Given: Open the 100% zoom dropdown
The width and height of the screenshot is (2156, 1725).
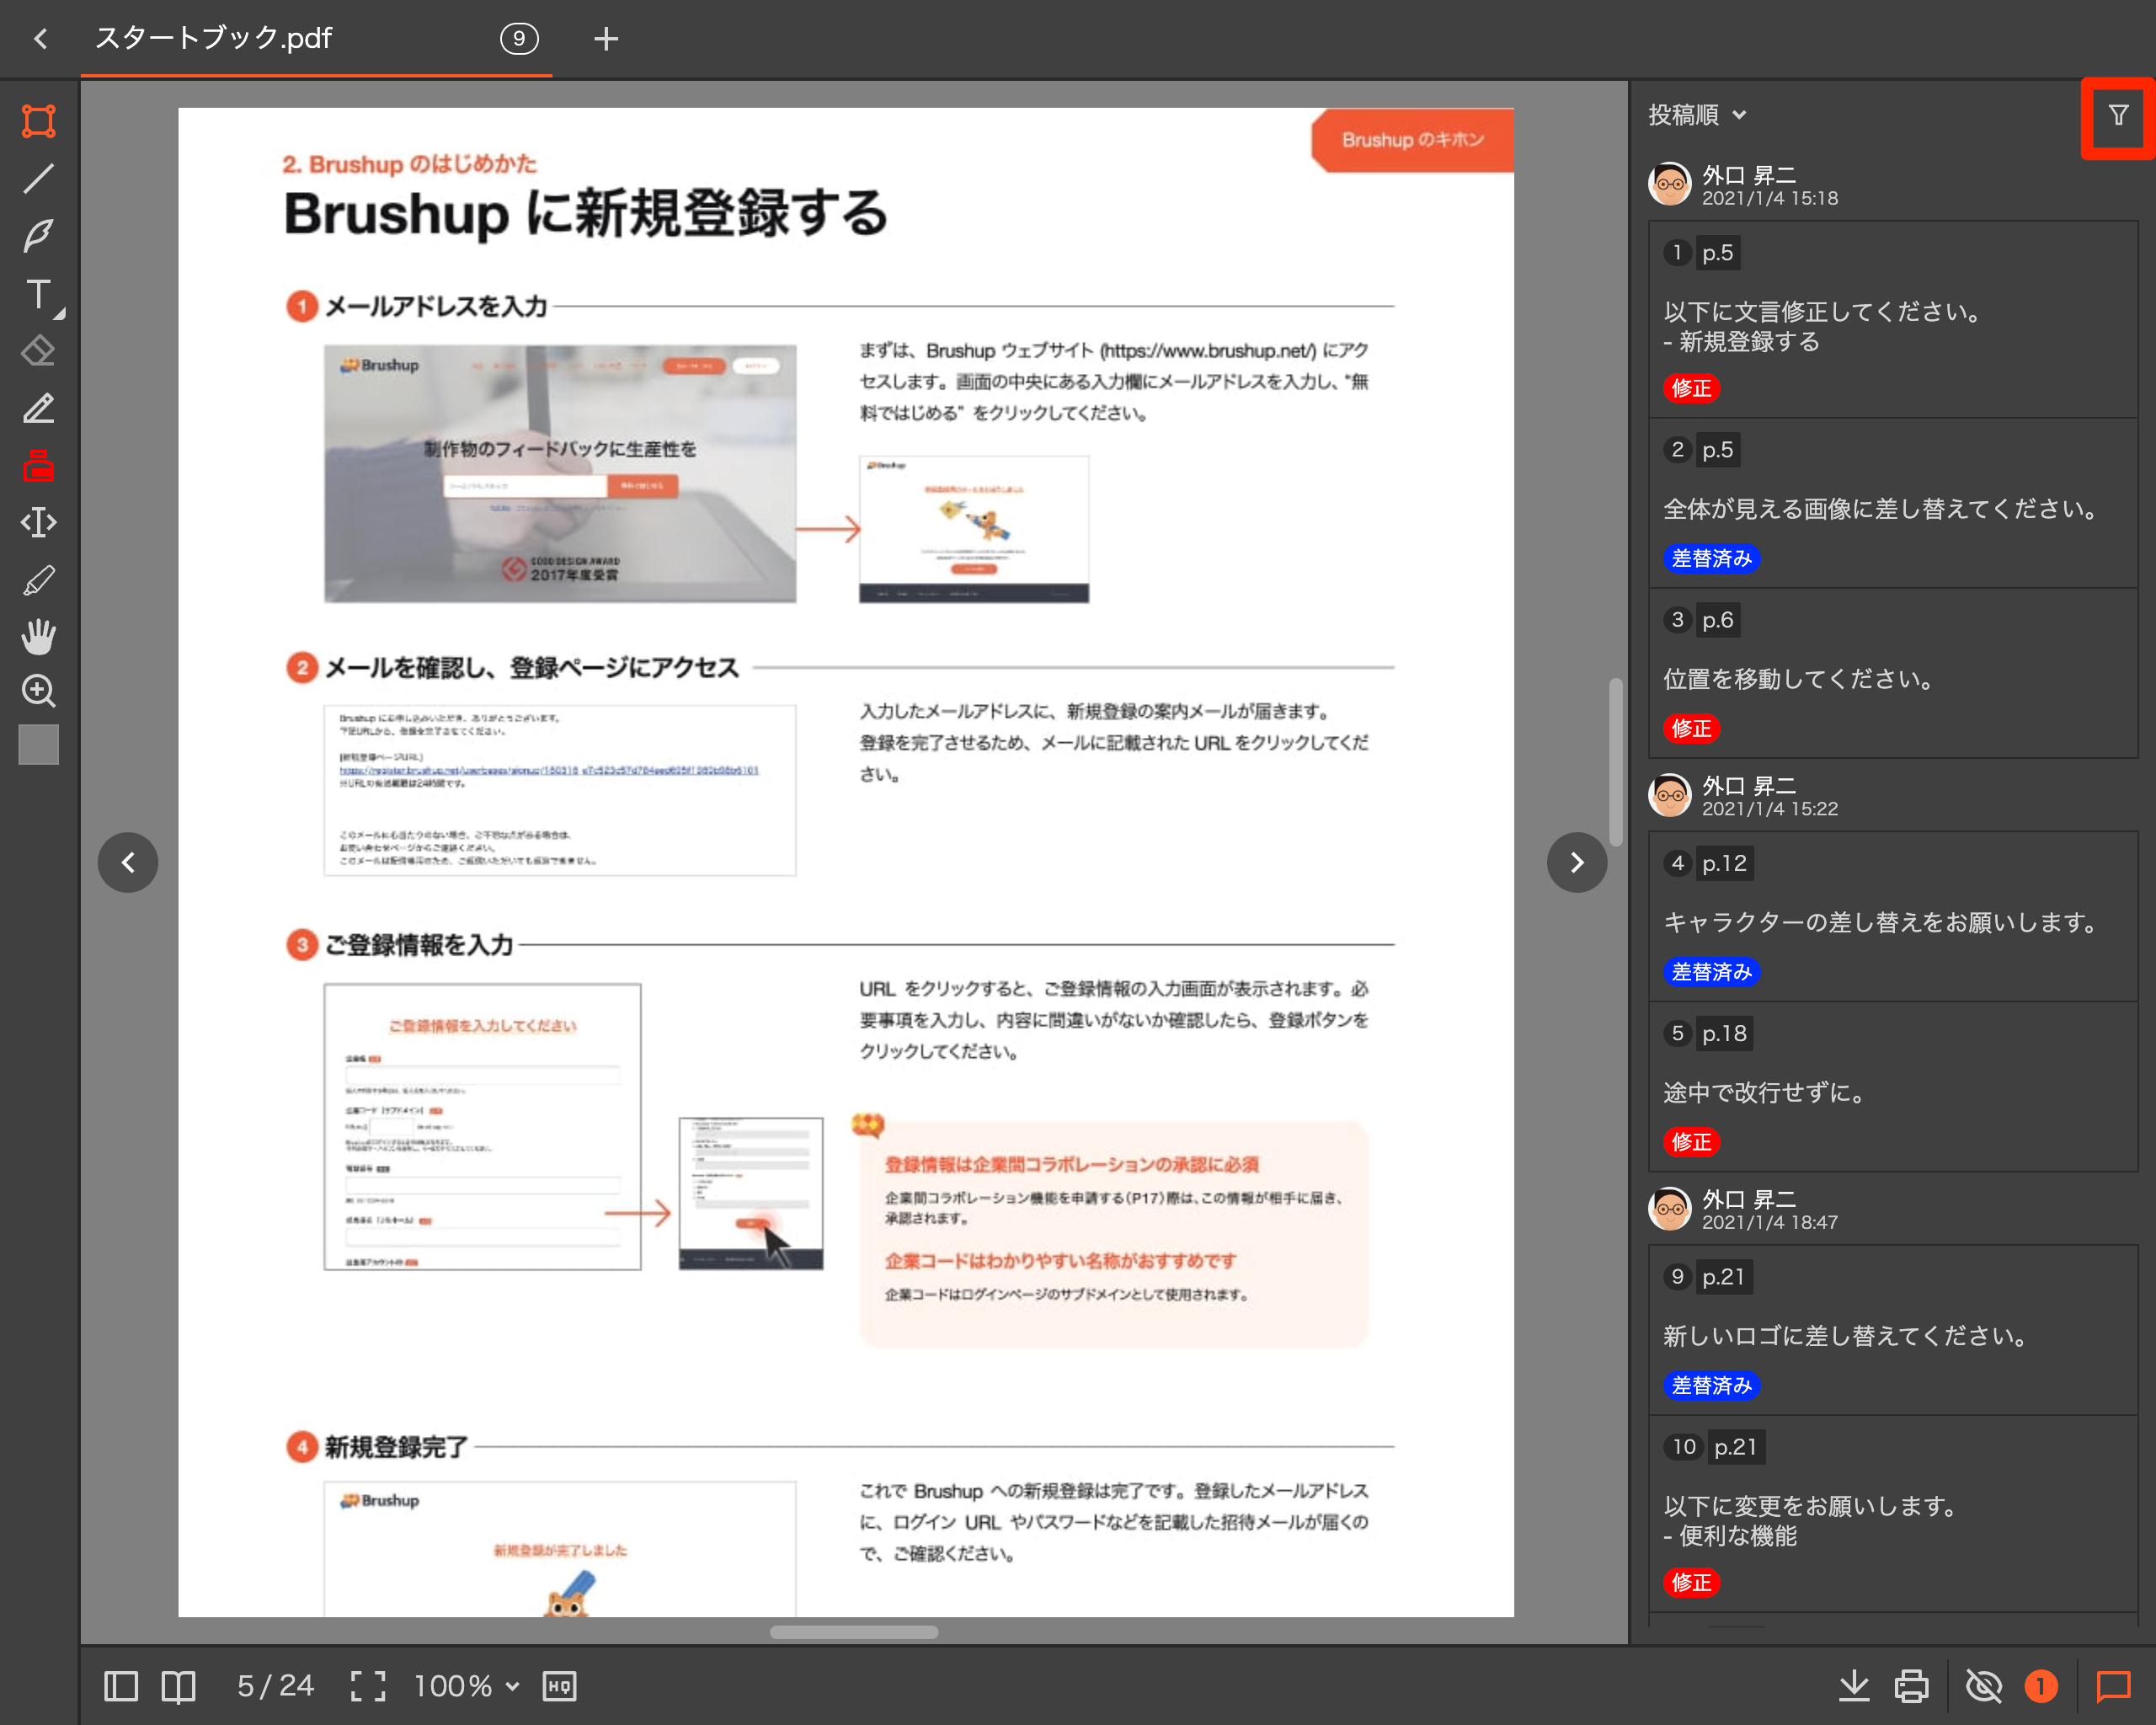Looking at the screenshot, I should 466,1686.
